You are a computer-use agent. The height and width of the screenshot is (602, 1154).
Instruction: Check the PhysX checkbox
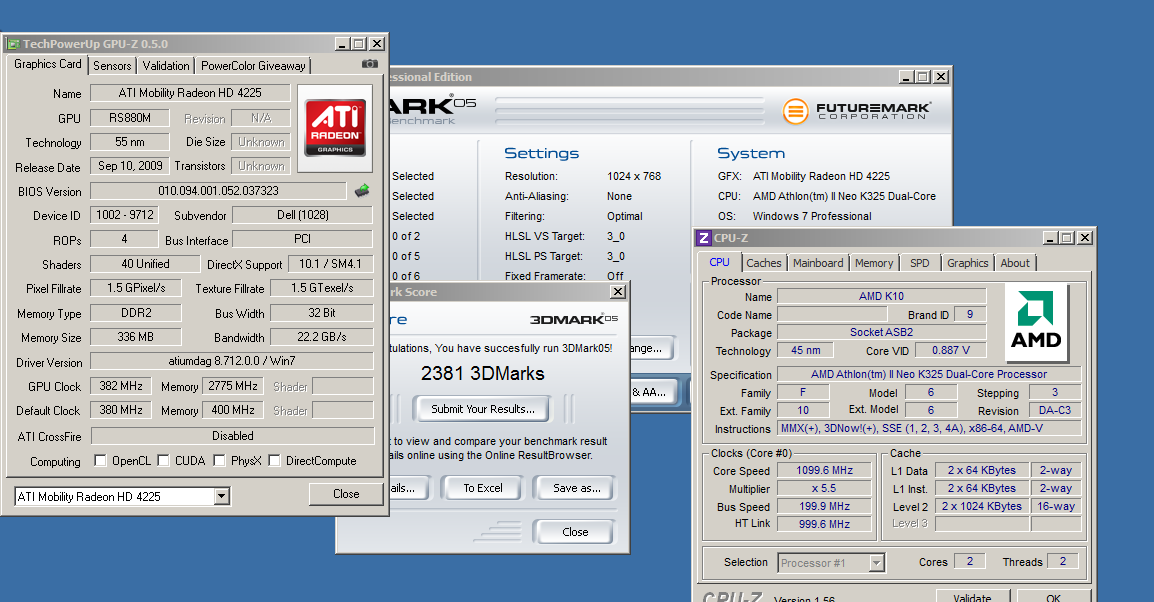[x=219, y=461]
